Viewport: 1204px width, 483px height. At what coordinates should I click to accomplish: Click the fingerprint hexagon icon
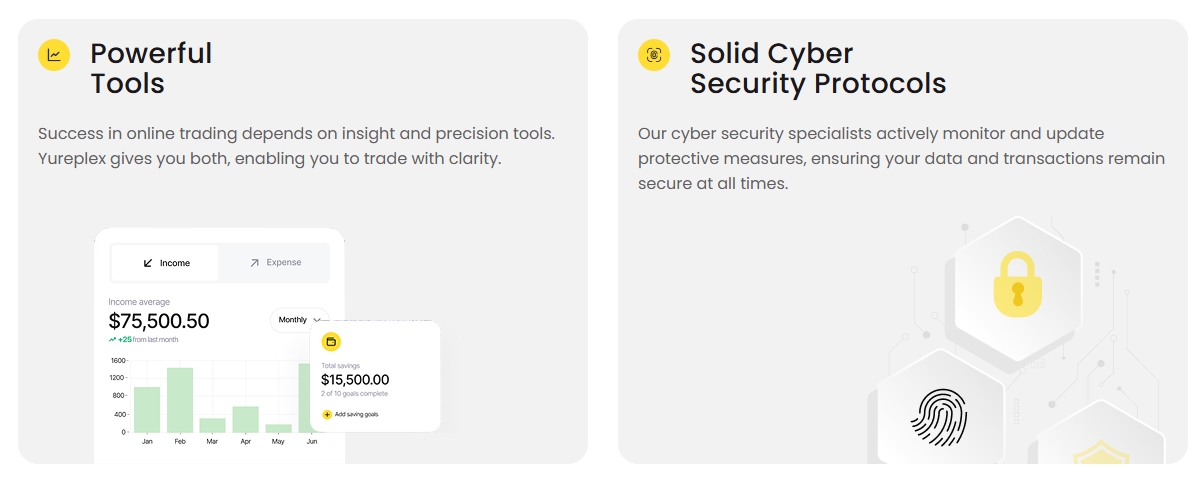pyautogui.click(x=935, y=417)
